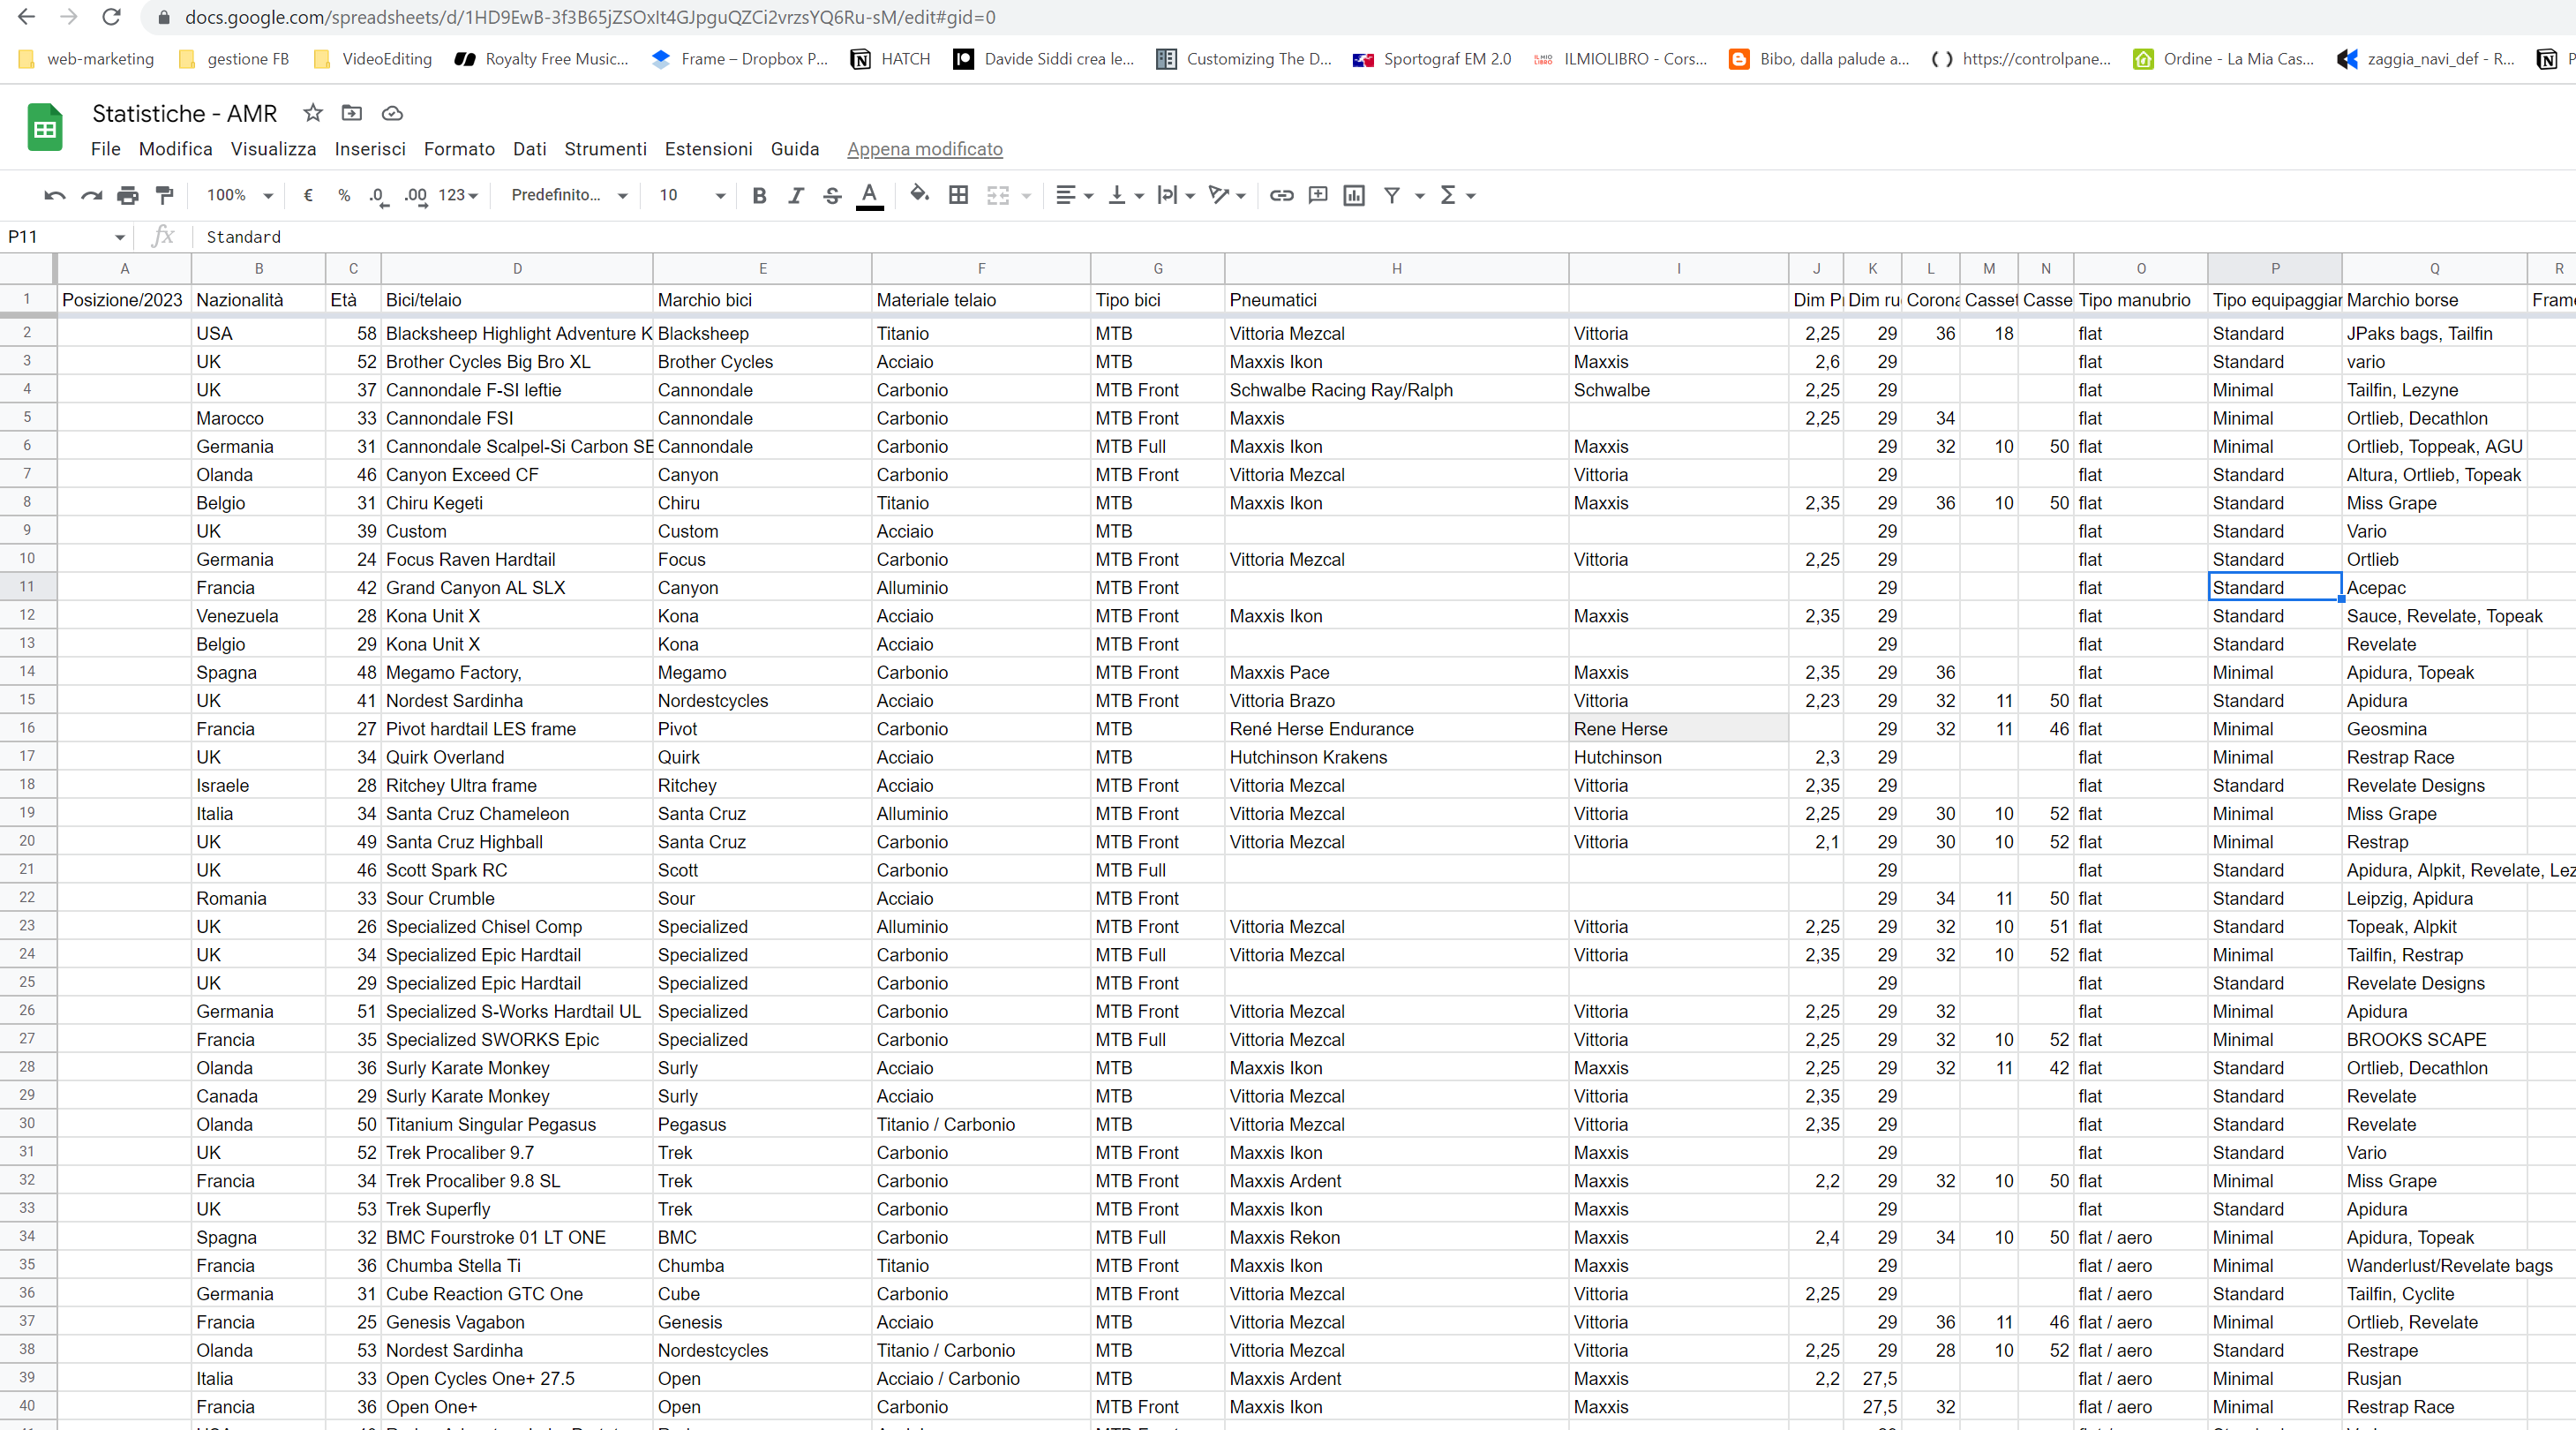Click the Print icon
Screen dimensions: 2576x1430
click(128, 196)
